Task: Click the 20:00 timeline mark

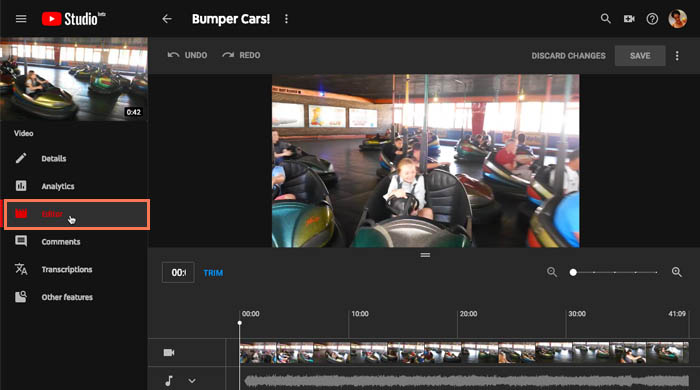Action: [468, 314]
